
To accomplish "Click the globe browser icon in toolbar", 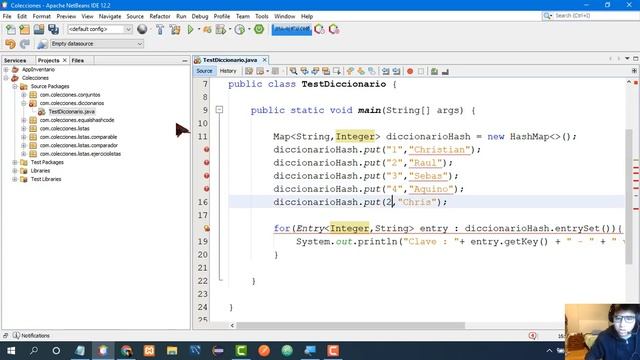I will [x=142, y=29].
